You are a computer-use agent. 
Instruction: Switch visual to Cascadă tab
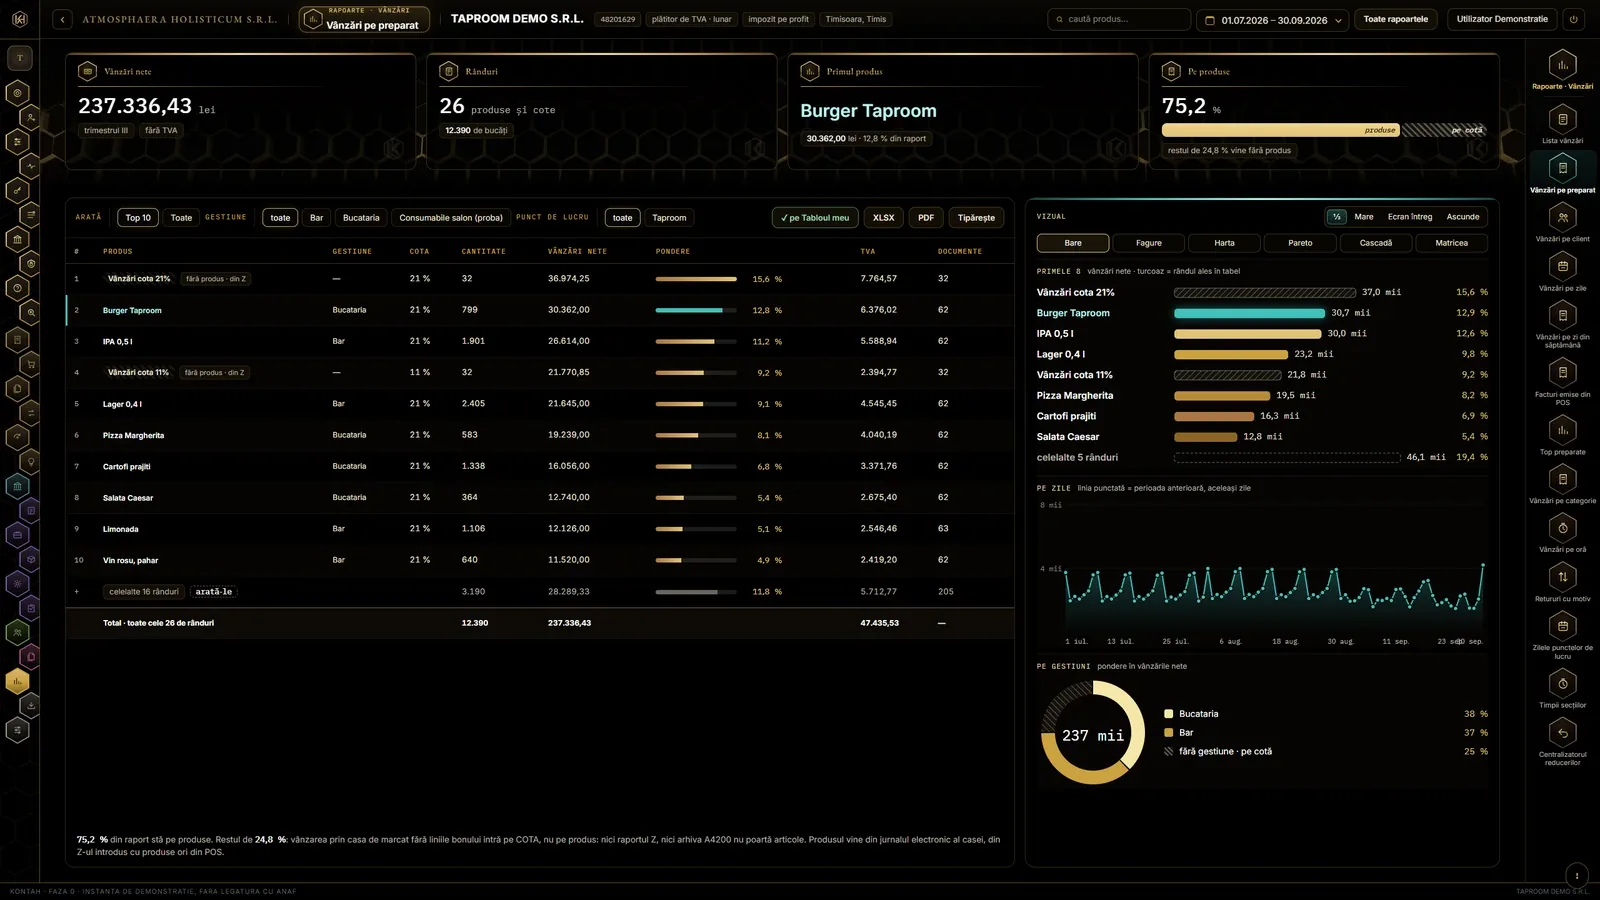click(1376, 243)
